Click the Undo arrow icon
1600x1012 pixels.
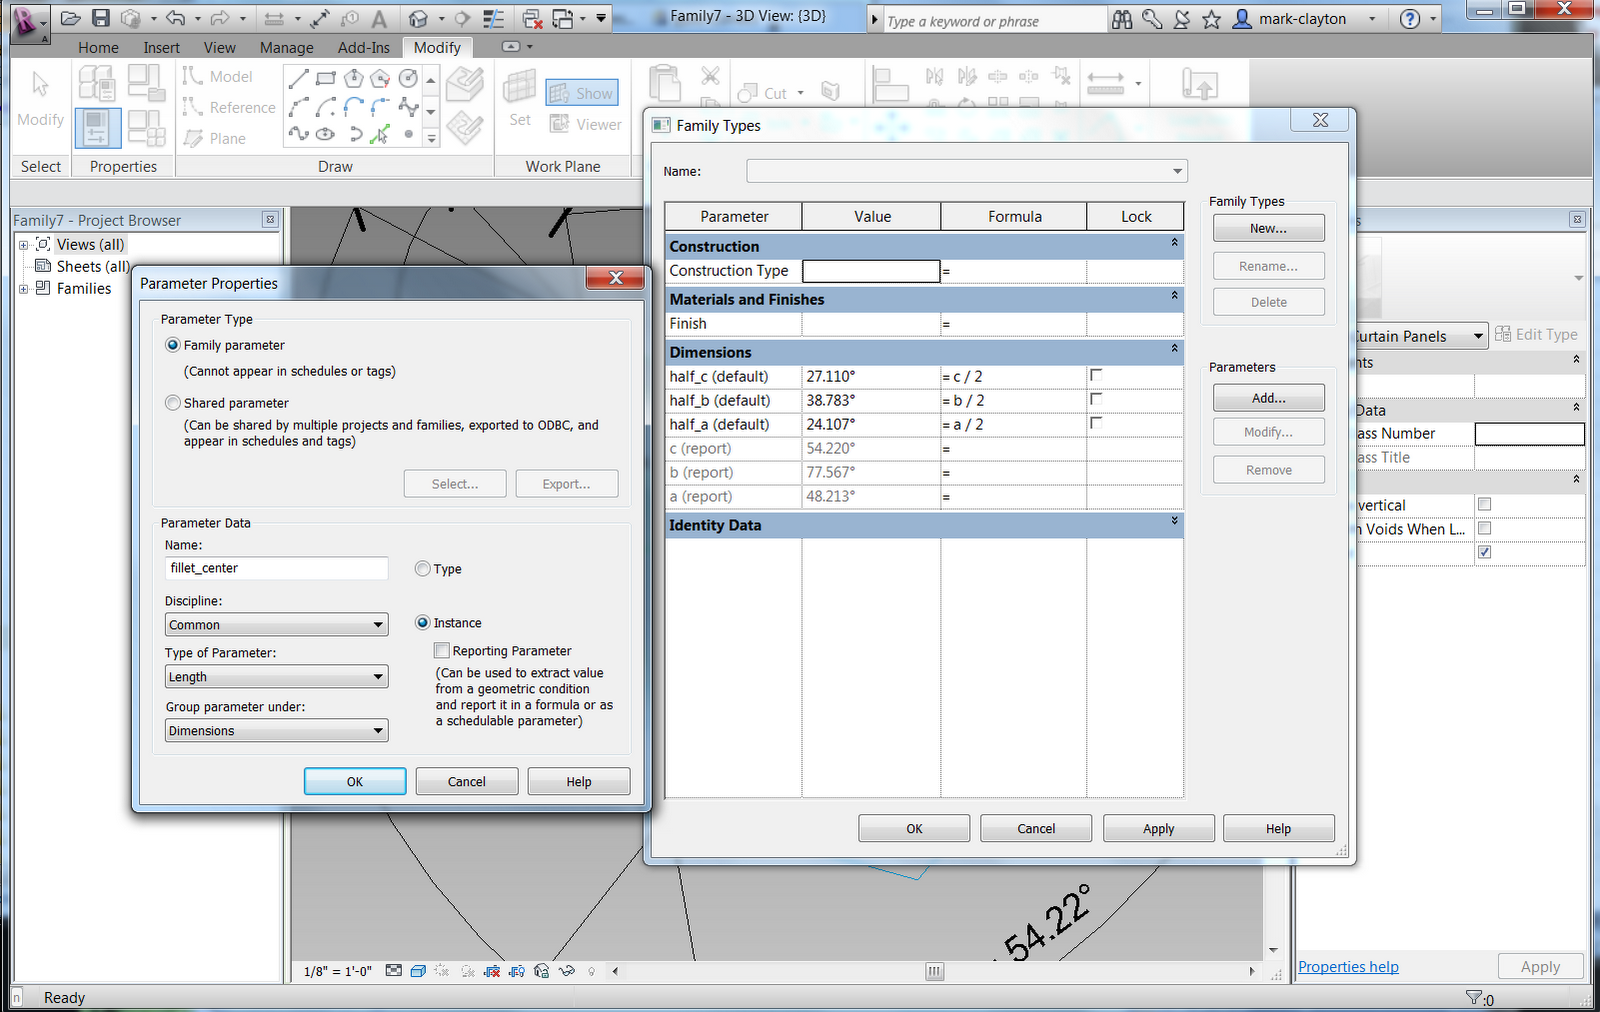[x=175, y=18]
